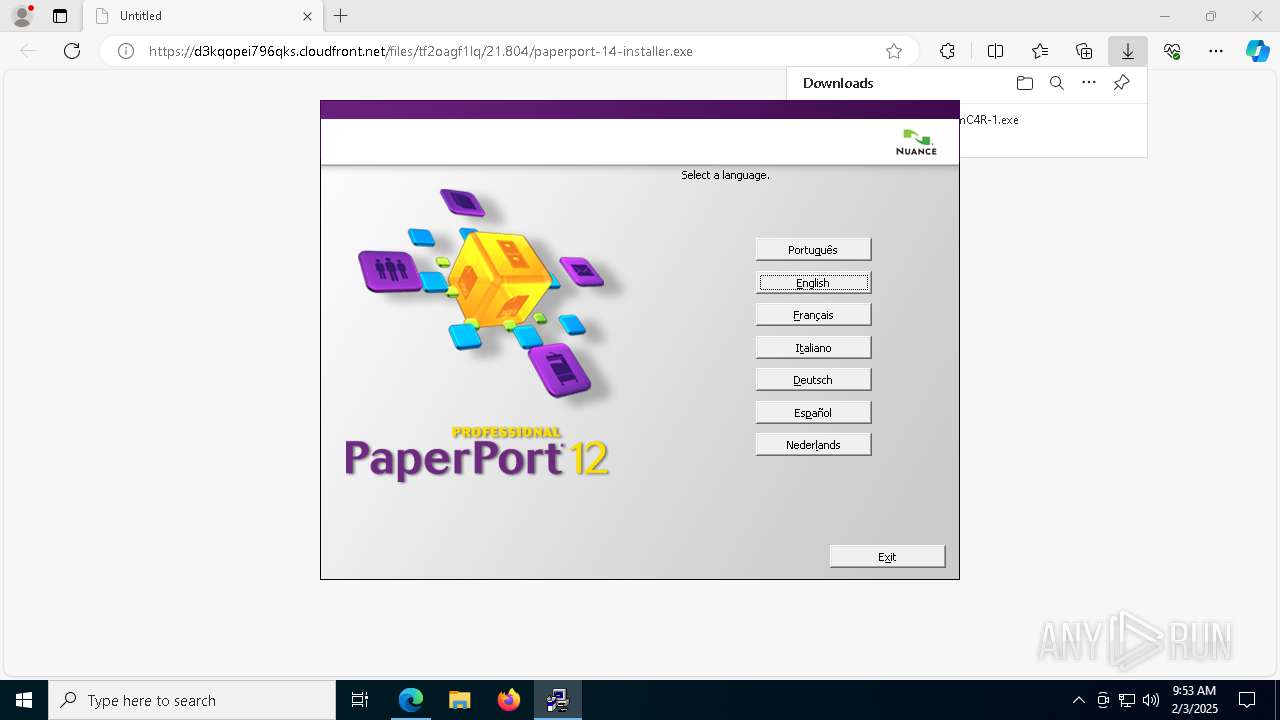Select Français language option
The width and height of the screenshot is (1280, 720).
(813, 315)
